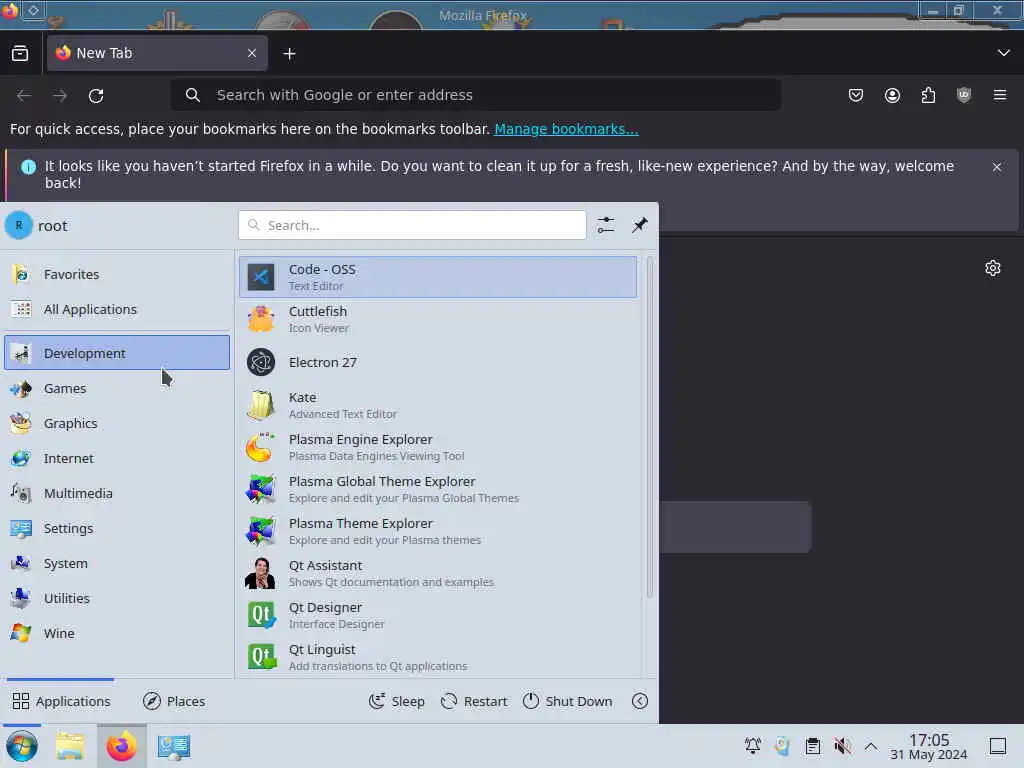Expand more session options arrow

(640, 701)
